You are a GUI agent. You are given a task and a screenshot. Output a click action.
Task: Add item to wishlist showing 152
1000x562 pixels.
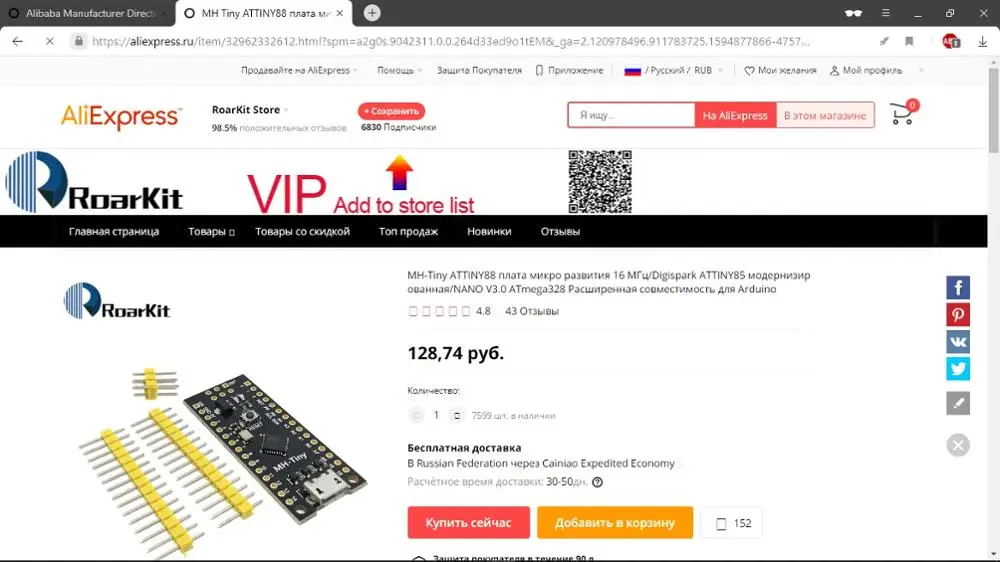pos(732,523)
